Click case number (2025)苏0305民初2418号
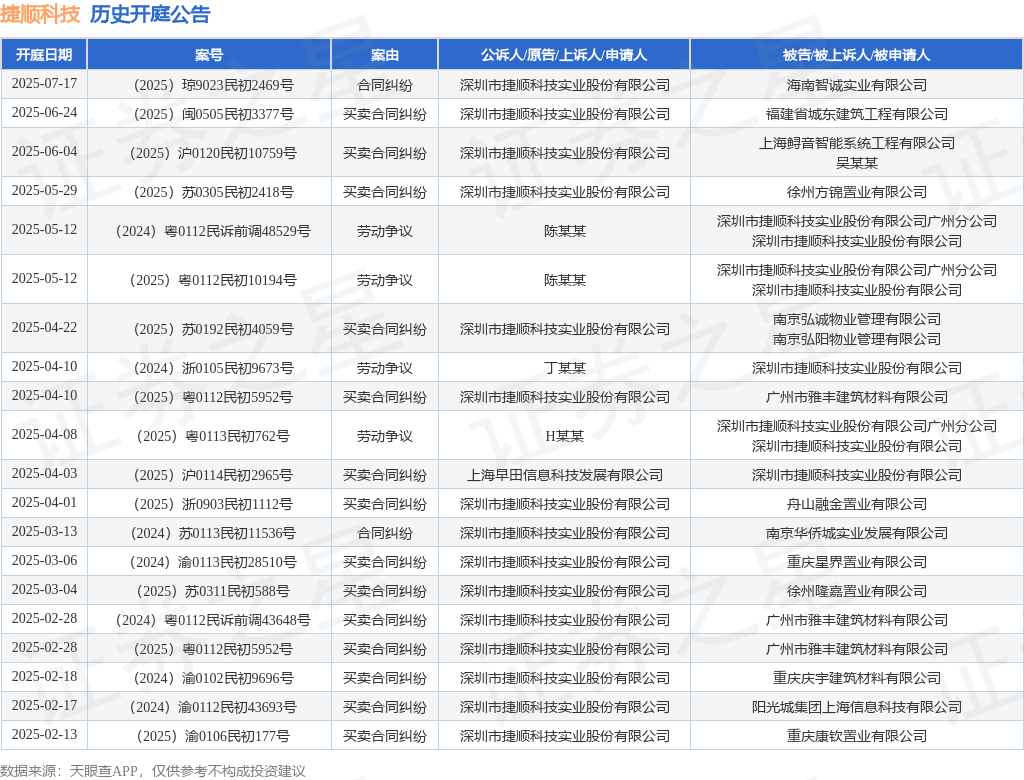This screenshot has width=1024, height=780. [213, 192]
